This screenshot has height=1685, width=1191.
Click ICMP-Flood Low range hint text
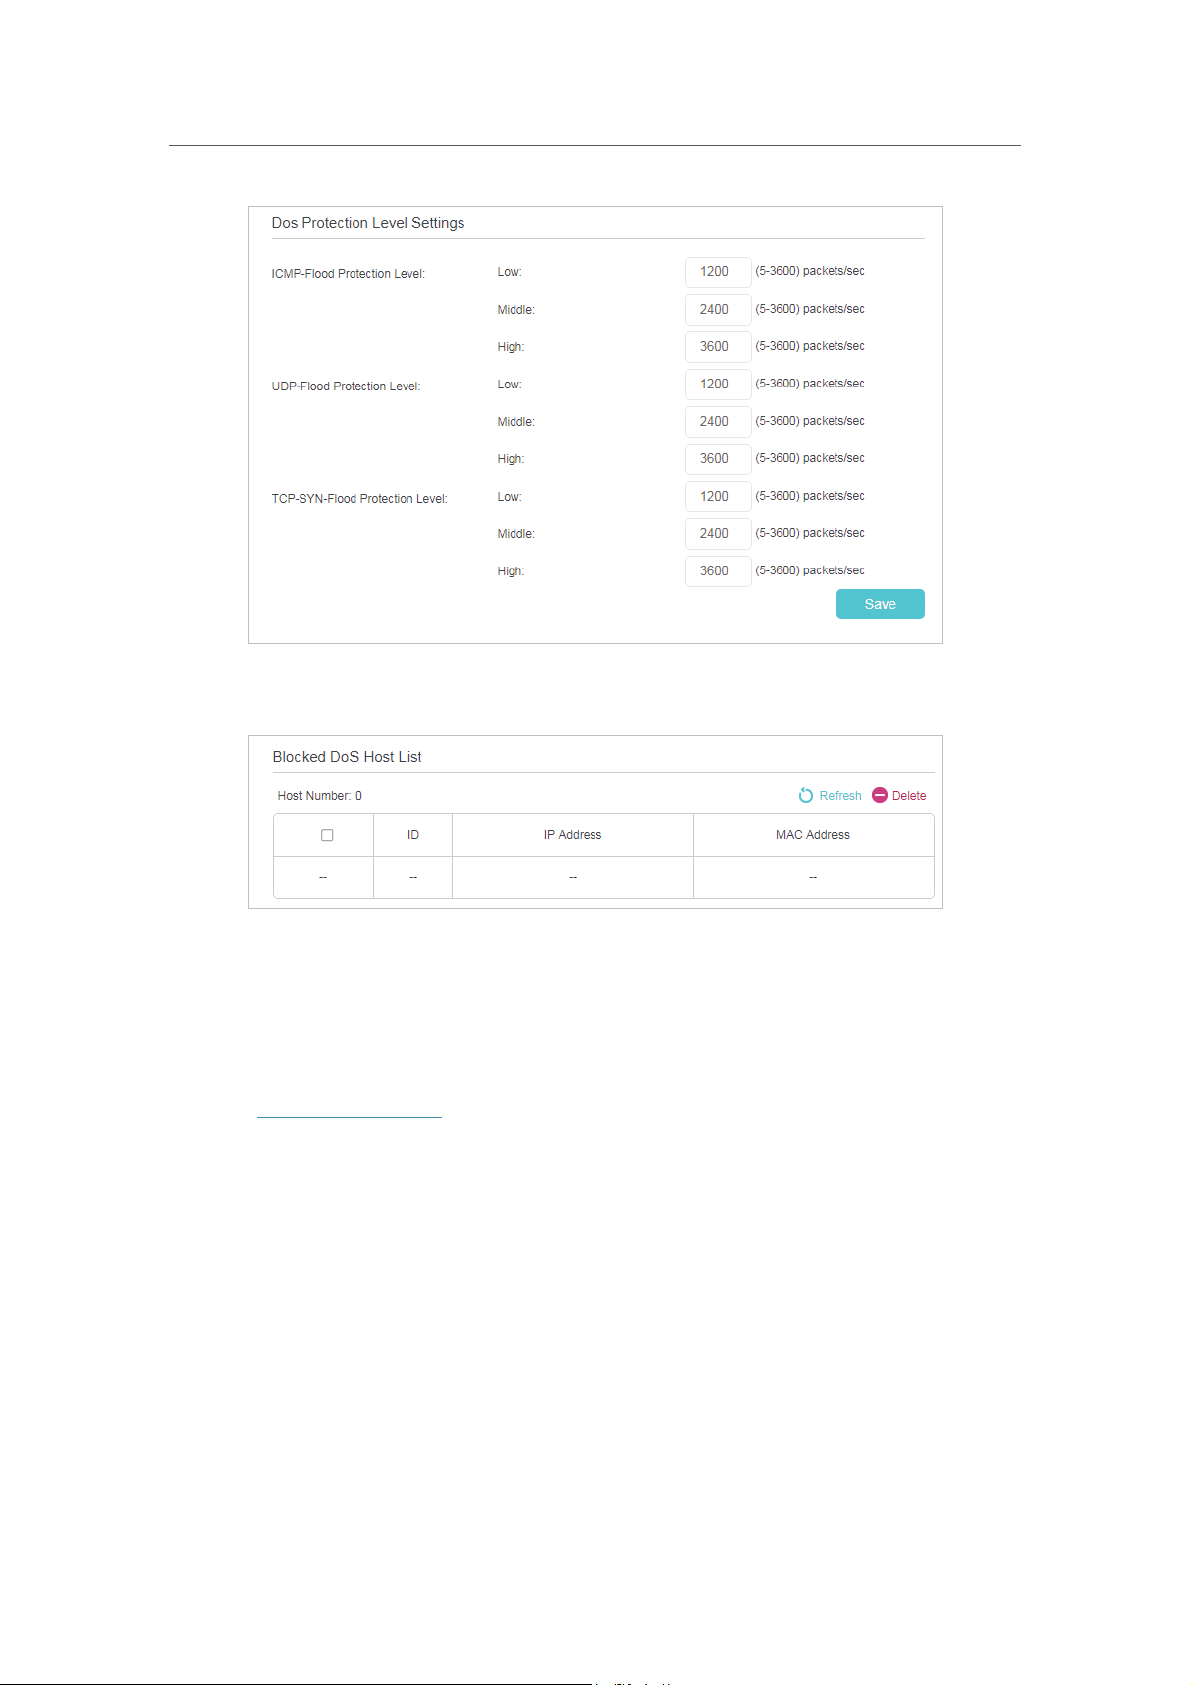810,271
